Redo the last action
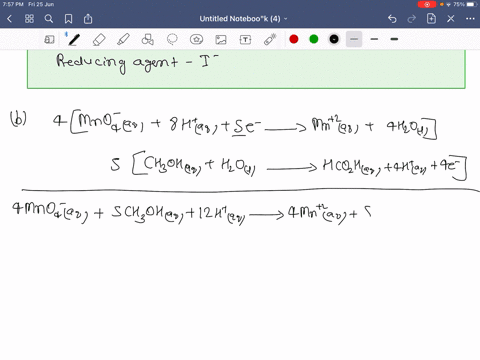 tap(412, 19)
